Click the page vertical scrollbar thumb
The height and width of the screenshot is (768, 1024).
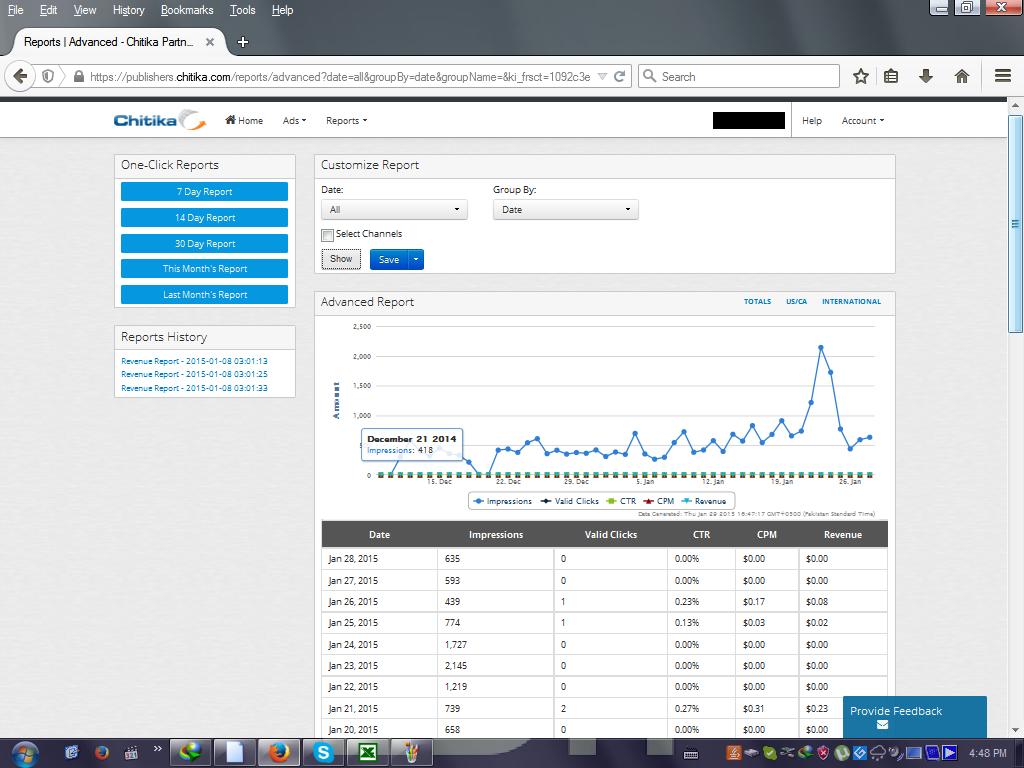click(x=1015, y=224)
